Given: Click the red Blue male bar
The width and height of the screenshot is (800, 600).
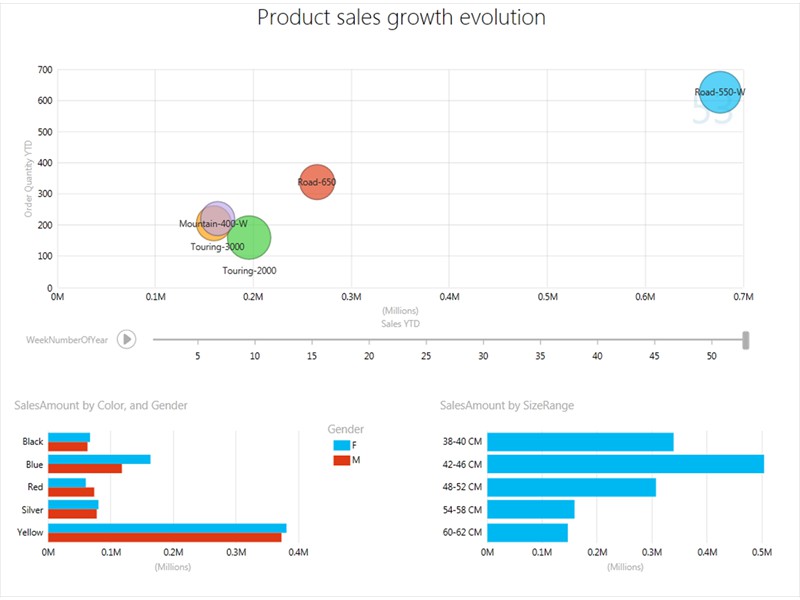Looking at the screenshot, I should [85, 468].
